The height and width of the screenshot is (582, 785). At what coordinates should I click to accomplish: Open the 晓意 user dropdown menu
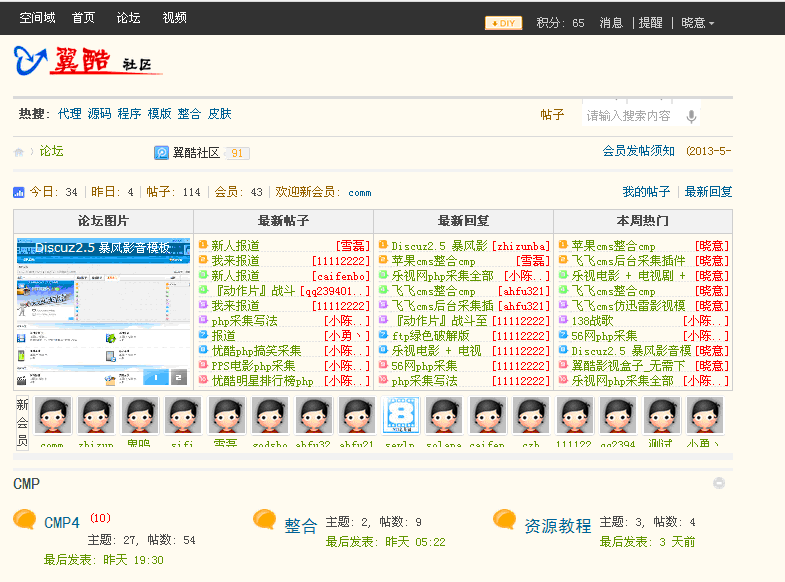click(697, 23)
